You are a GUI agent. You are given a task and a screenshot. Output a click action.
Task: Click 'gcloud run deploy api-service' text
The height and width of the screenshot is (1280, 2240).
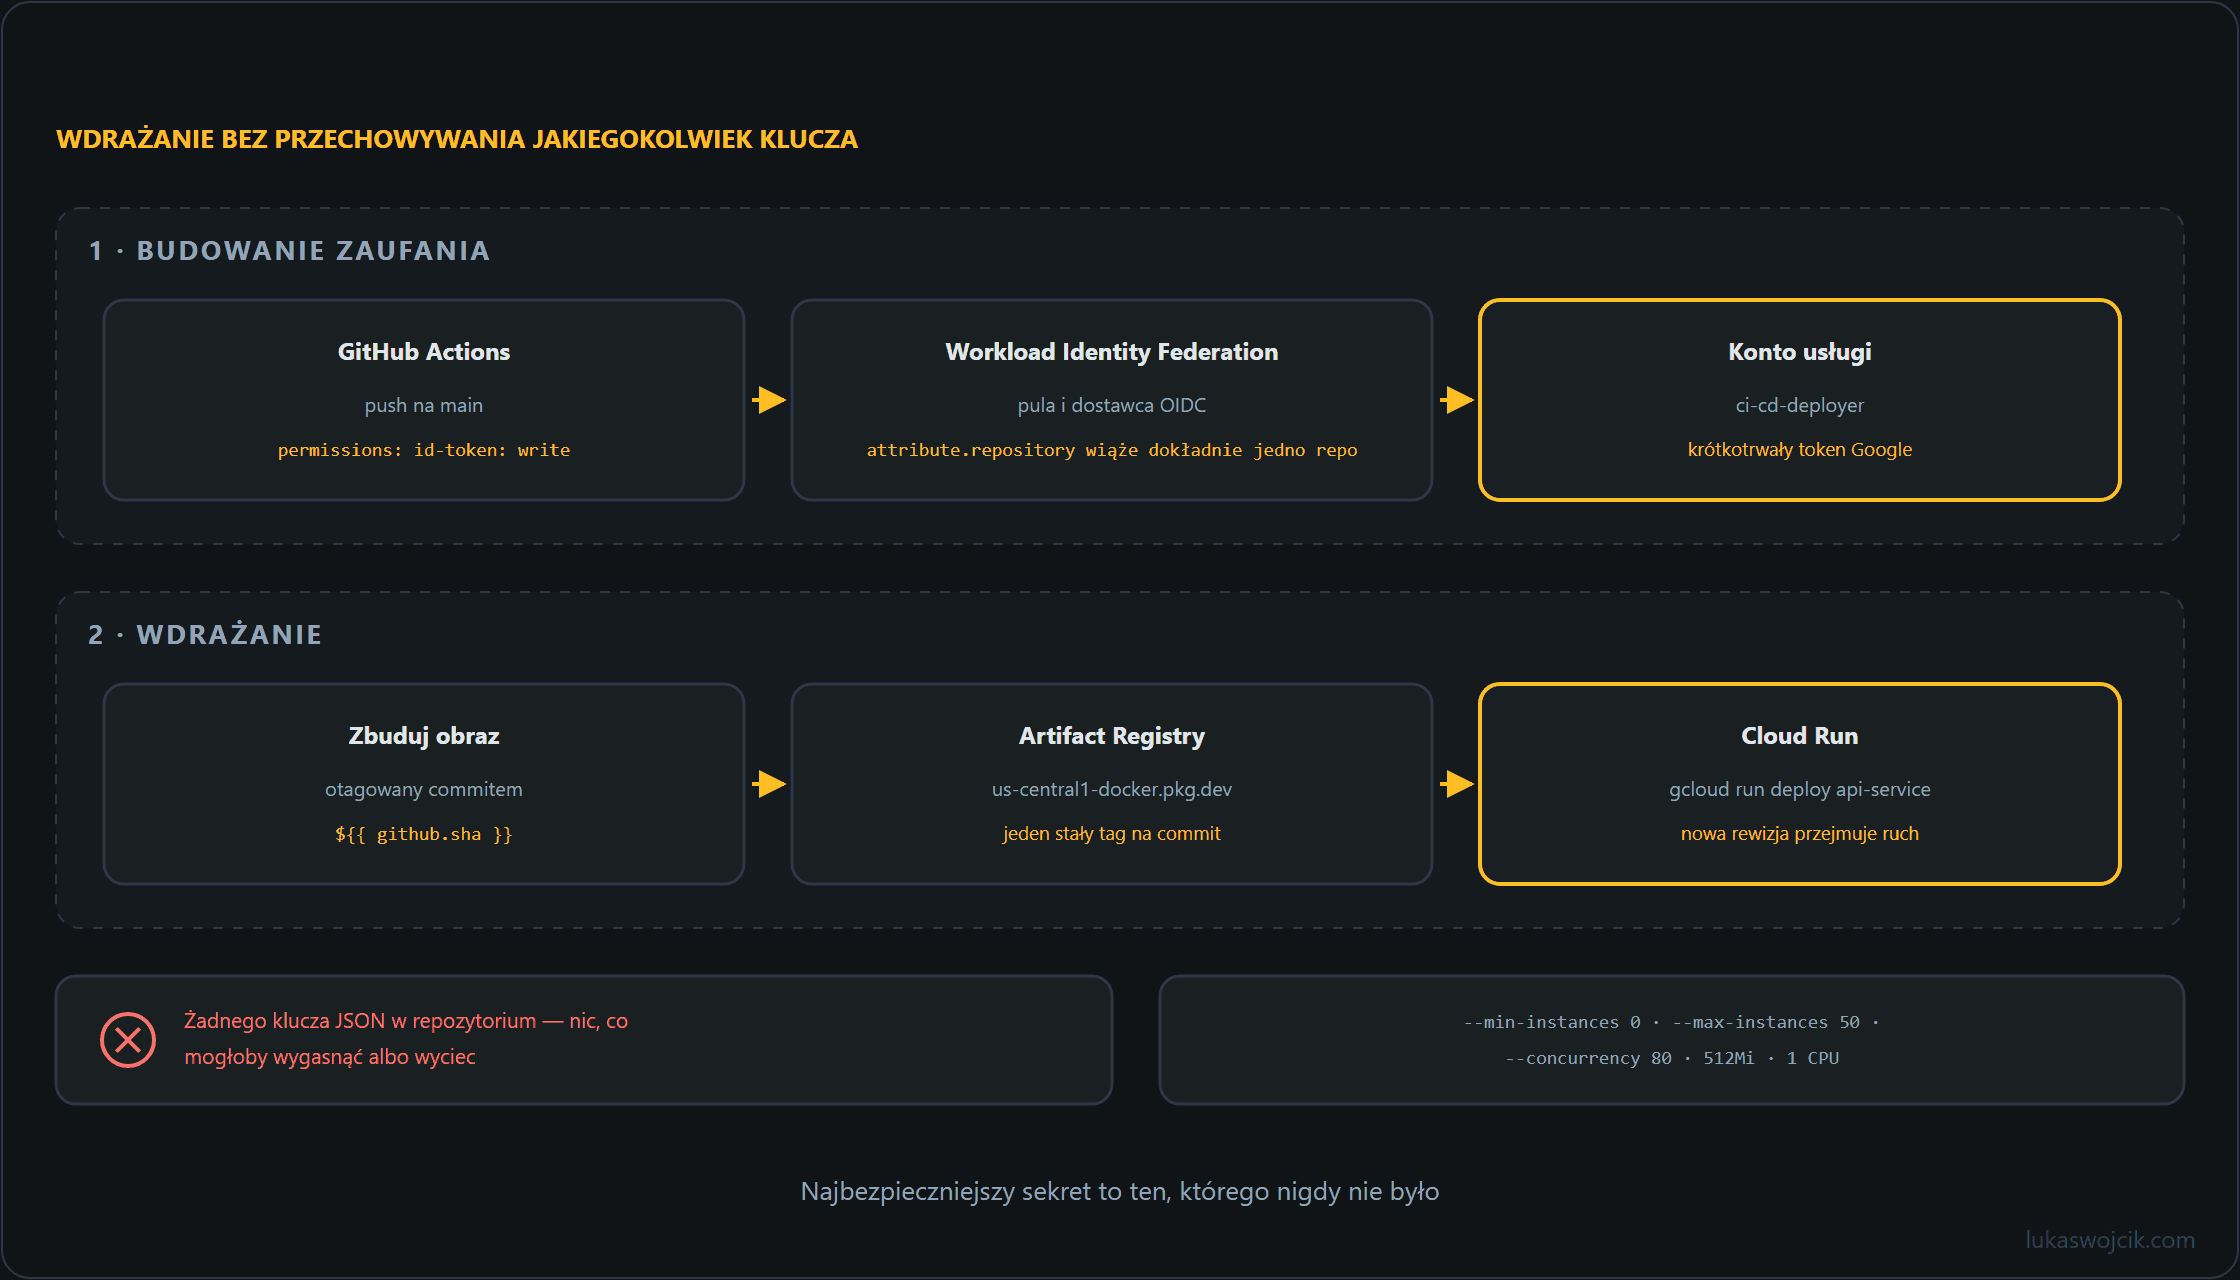(1800, 789)
